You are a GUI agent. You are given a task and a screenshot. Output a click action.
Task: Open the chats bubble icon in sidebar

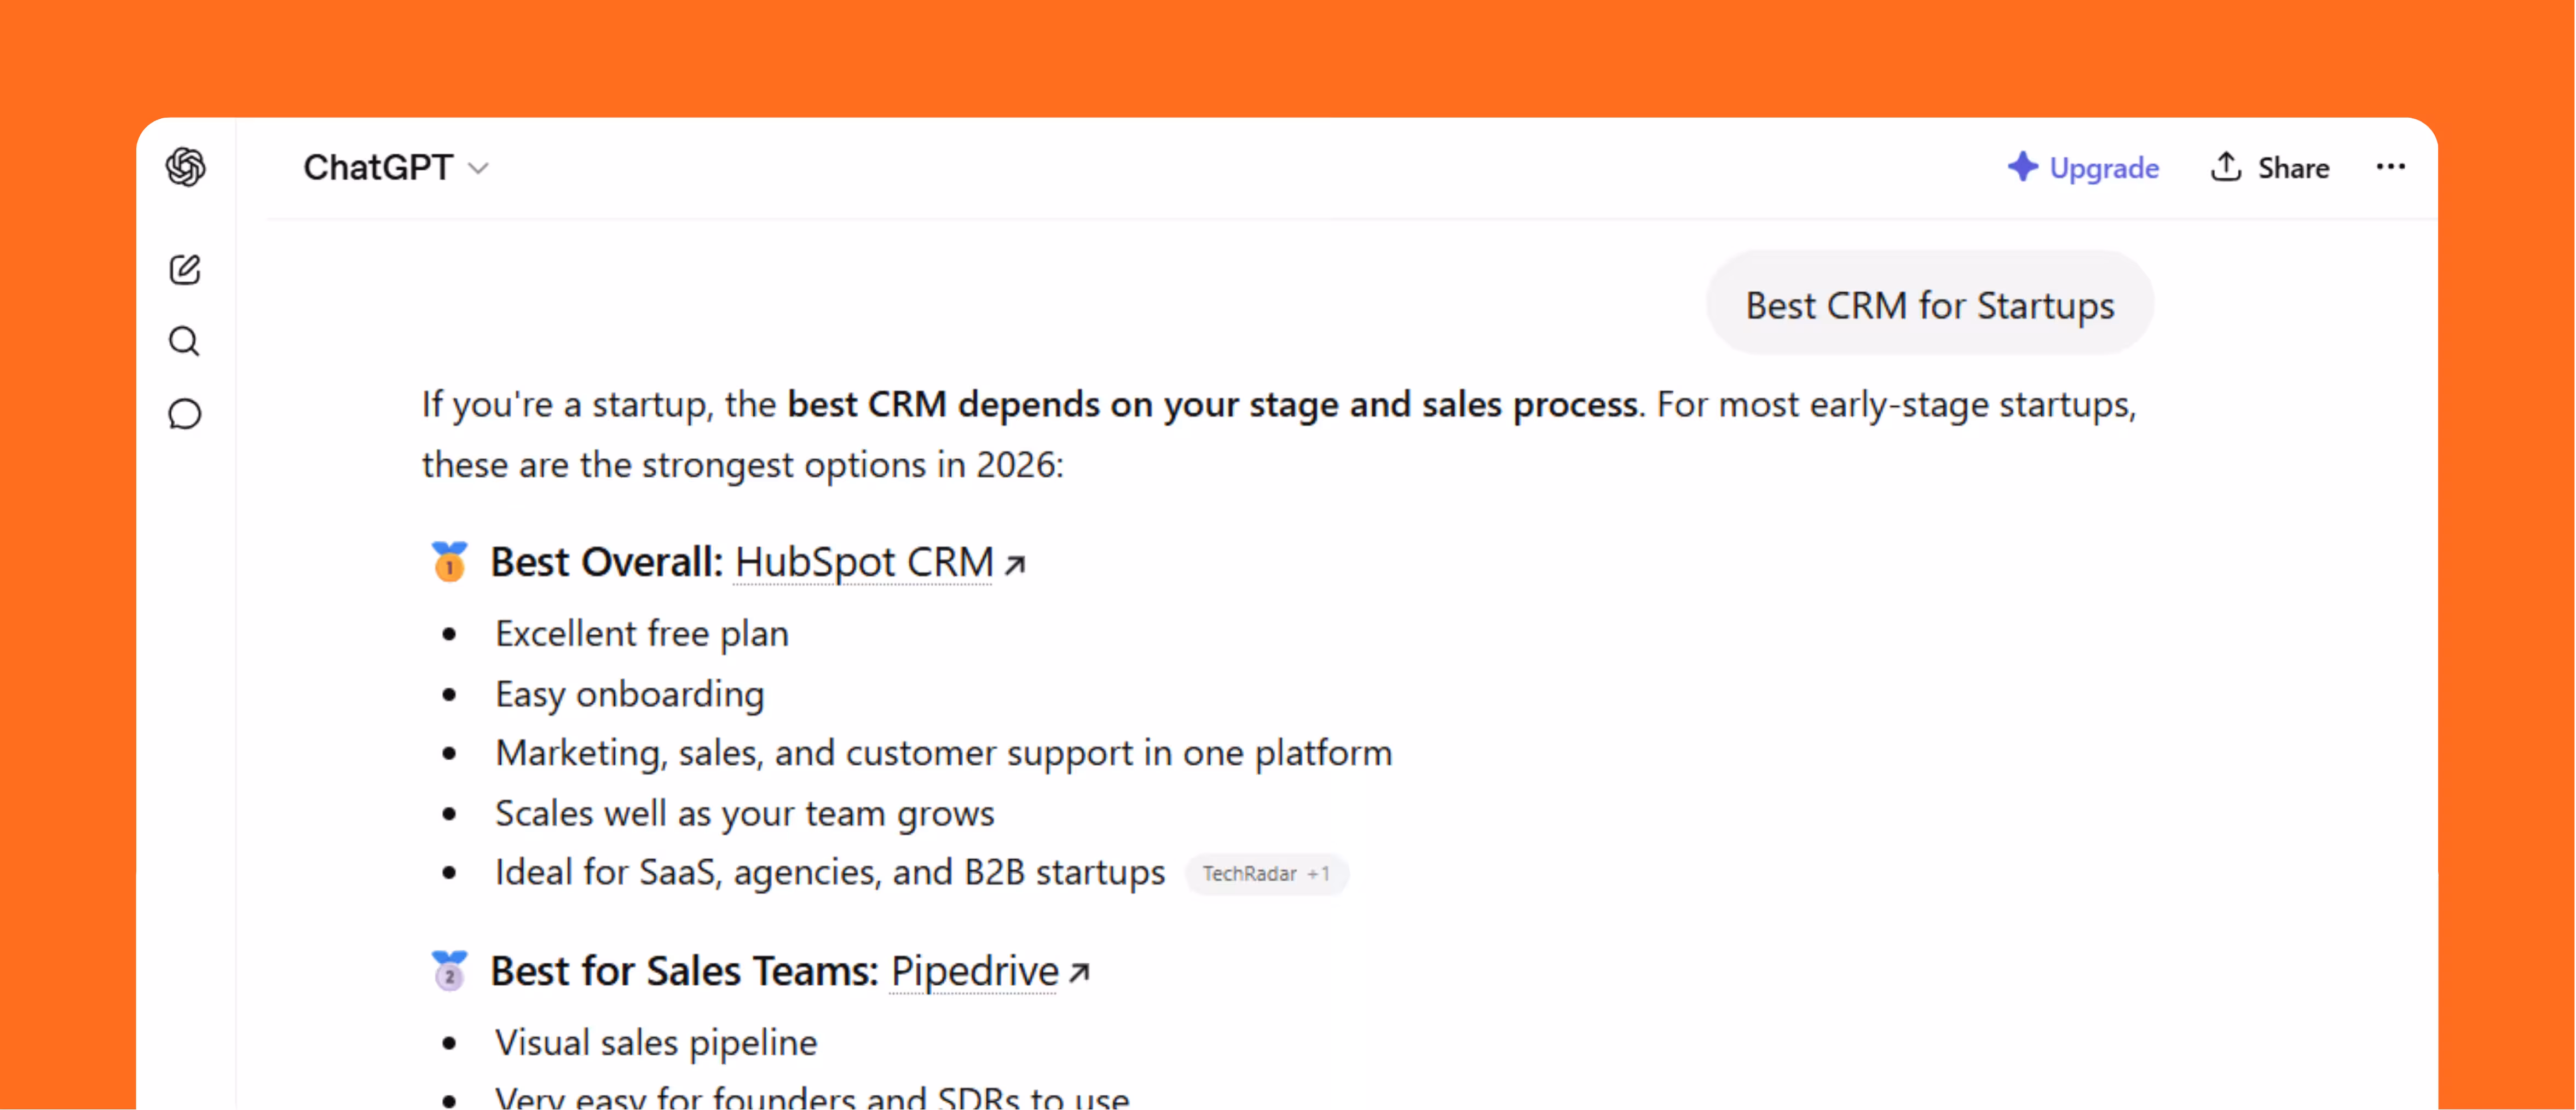185,414
